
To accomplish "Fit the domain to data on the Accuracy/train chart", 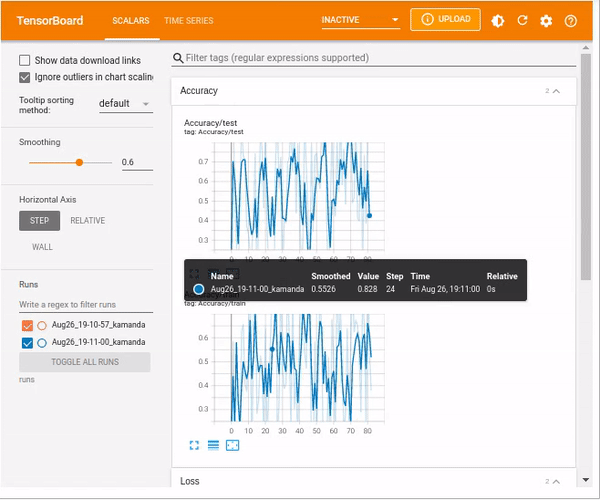I will point(233,445).
